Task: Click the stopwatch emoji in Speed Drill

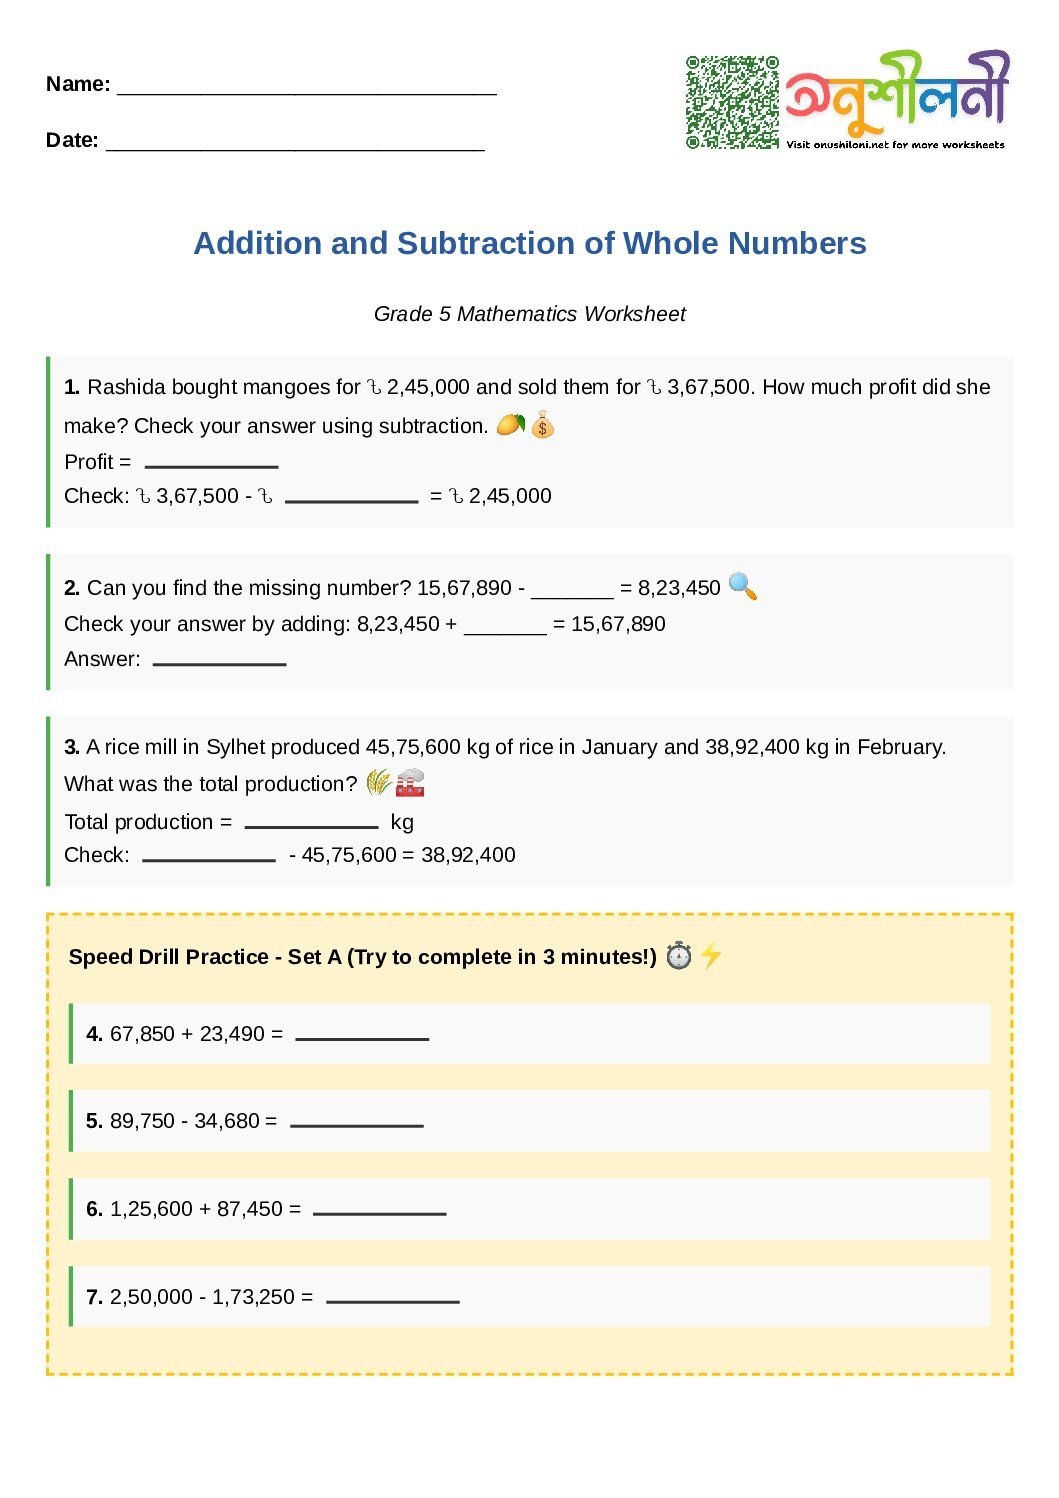Action: pyautogui.click(x=679, y=956)
